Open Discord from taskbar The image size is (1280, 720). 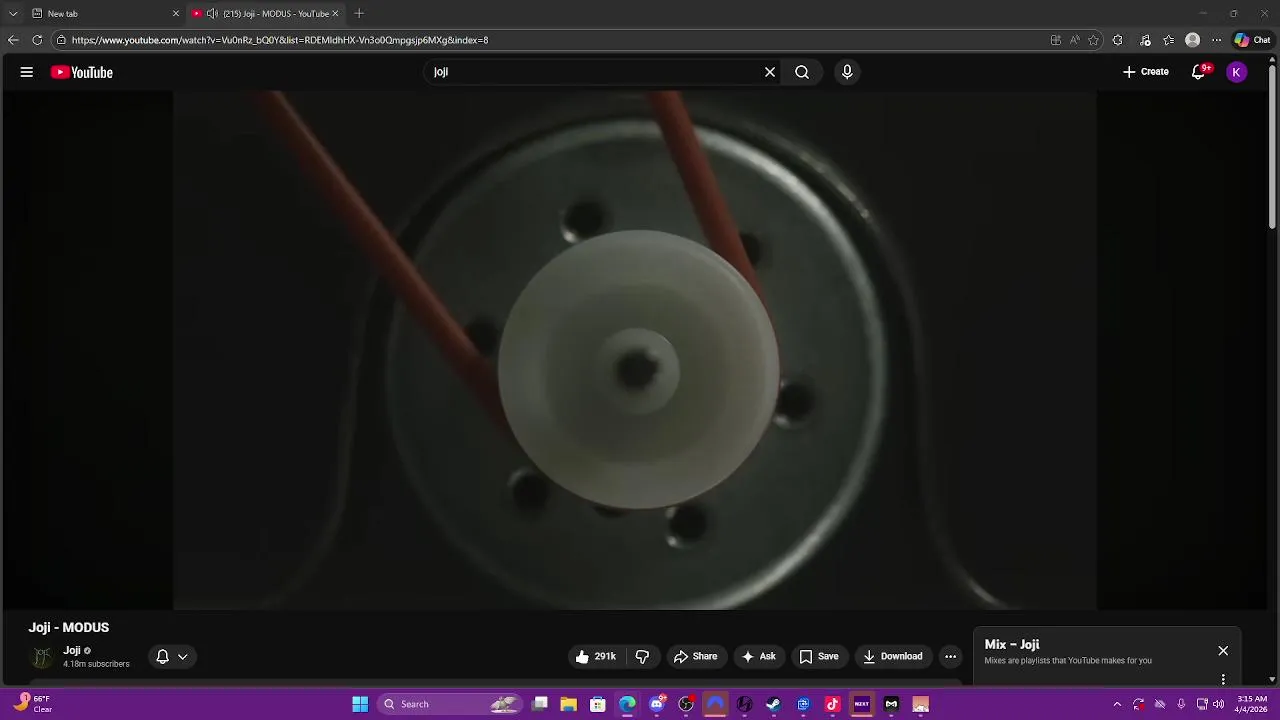[x=657, y=704]
